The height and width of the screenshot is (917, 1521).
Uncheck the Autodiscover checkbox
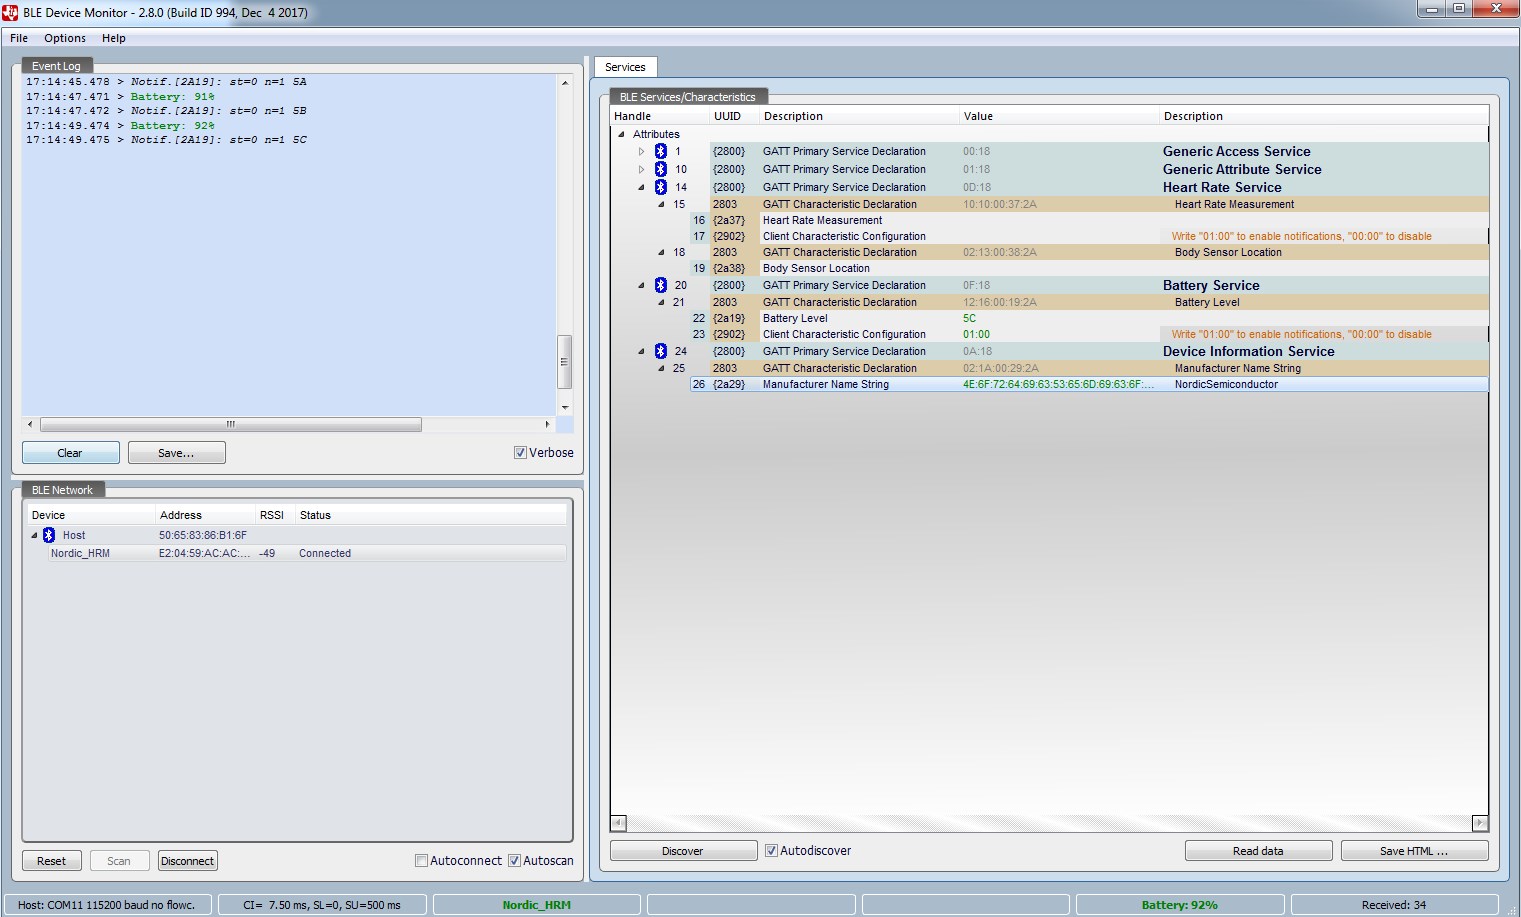pyautogui.click(x=771, y=850)
